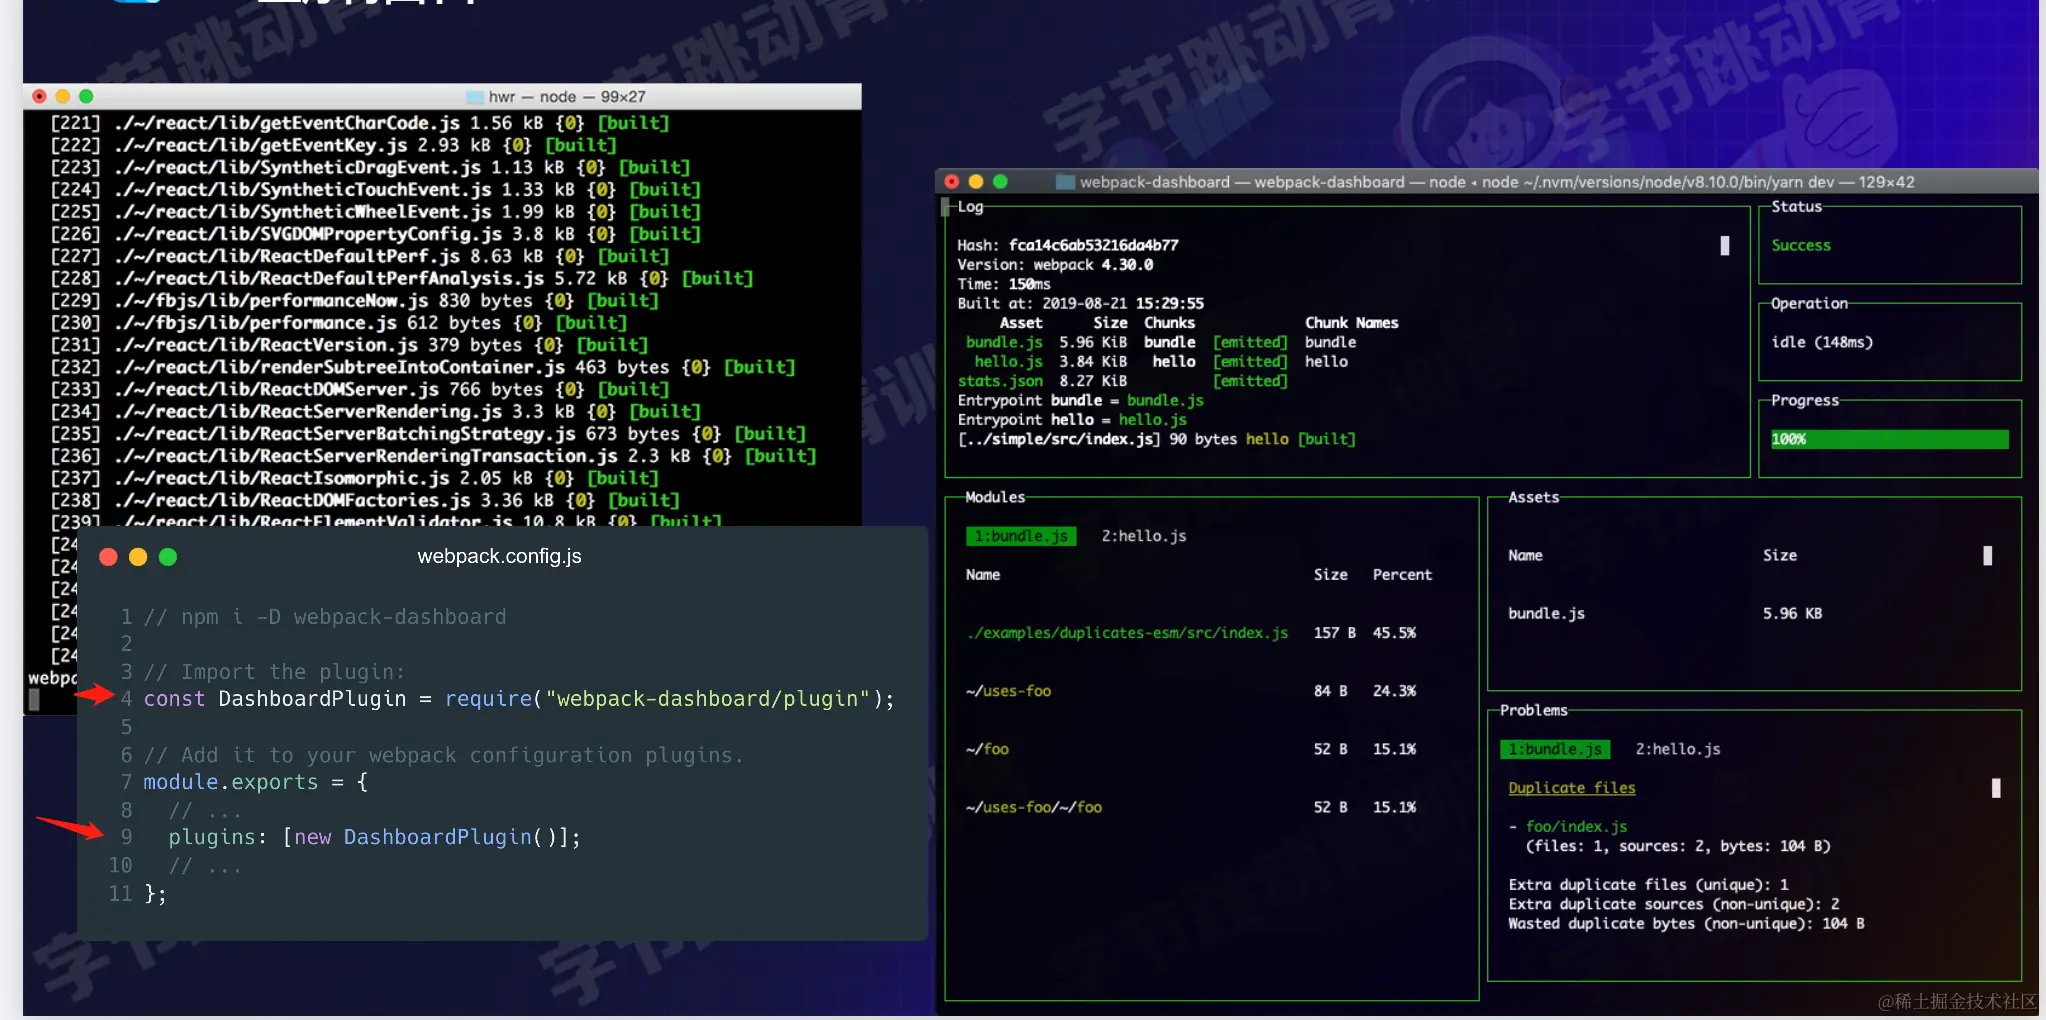
Task: Select the '~/uses-foo/~/foo' module row
Action: [x=1191, y=807]
